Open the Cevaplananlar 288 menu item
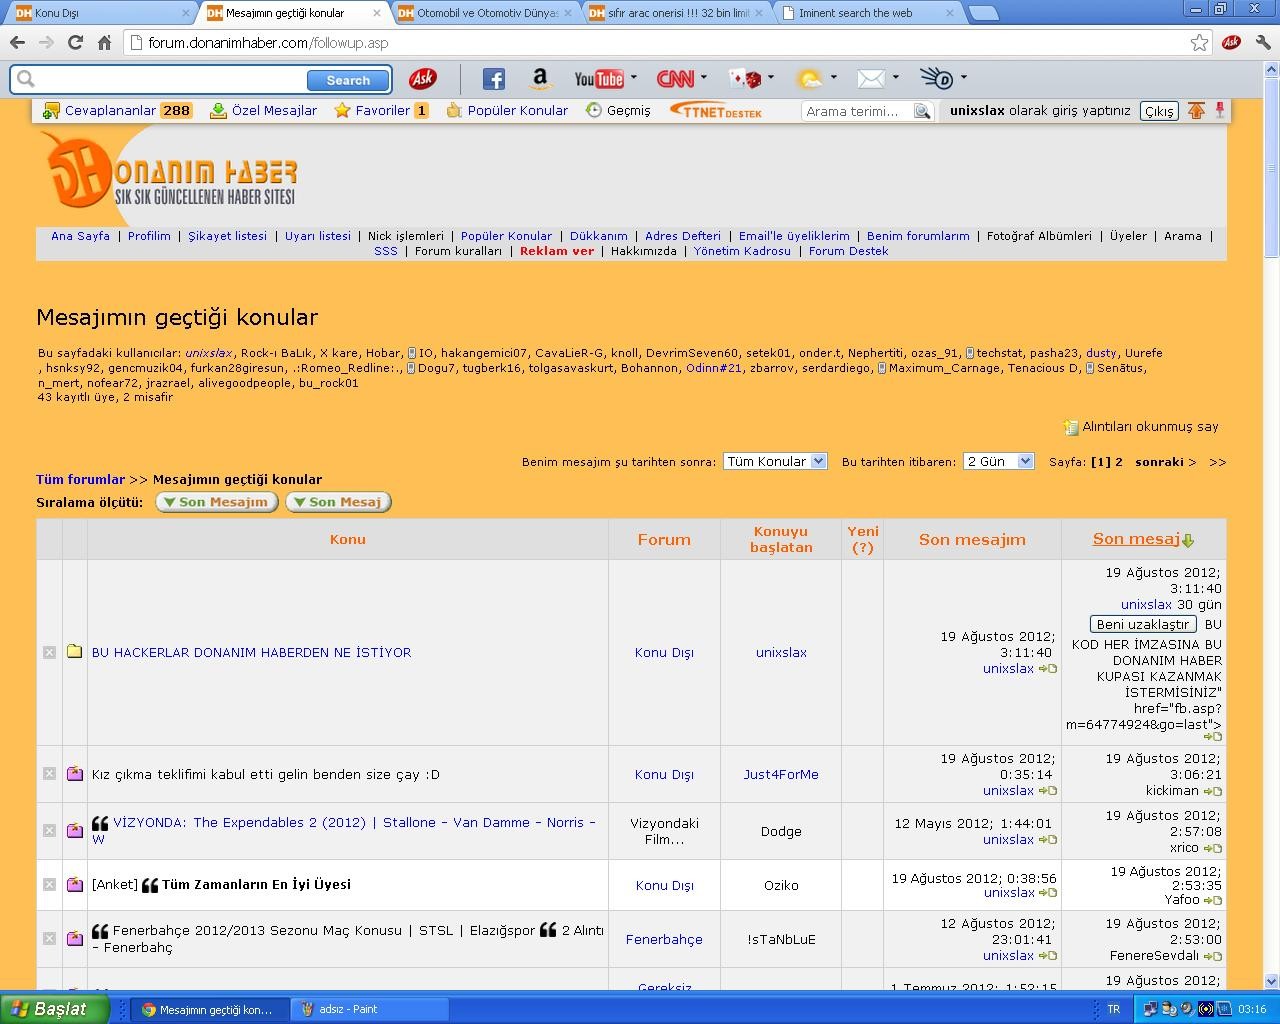Viewport: 1280px width, 1024px height. pos(117,111)
